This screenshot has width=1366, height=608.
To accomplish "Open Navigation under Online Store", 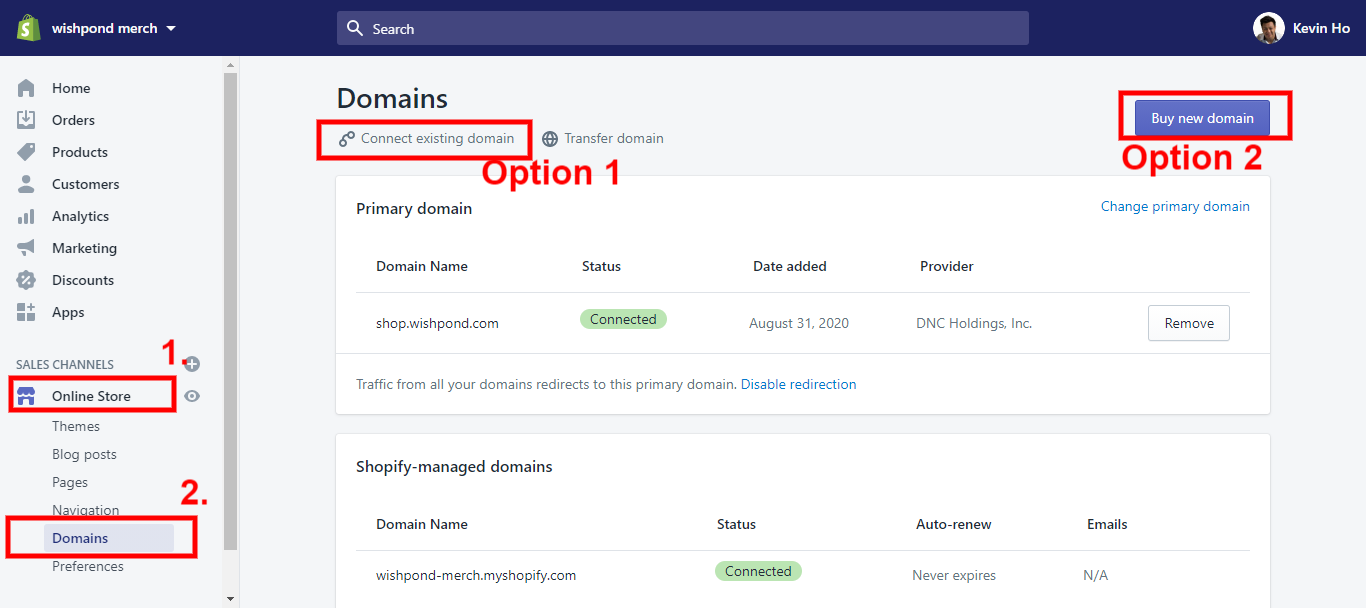I will tap(85, 510).
